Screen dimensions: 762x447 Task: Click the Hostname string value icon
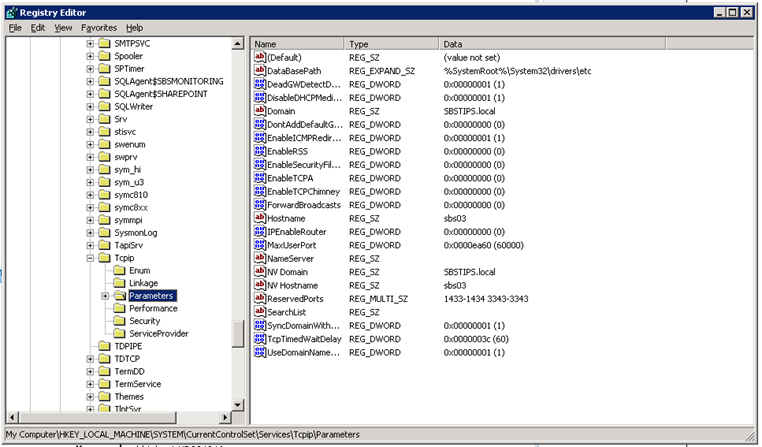pyautogui.click(x=259, y=218)
